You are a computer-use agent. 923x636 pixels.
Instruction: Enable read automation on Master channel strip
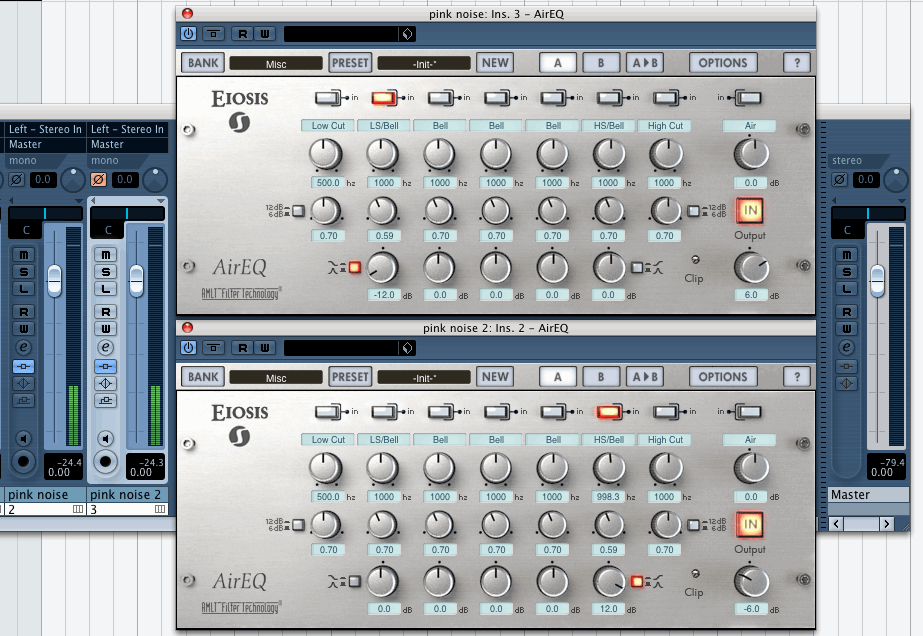(846, 312)
